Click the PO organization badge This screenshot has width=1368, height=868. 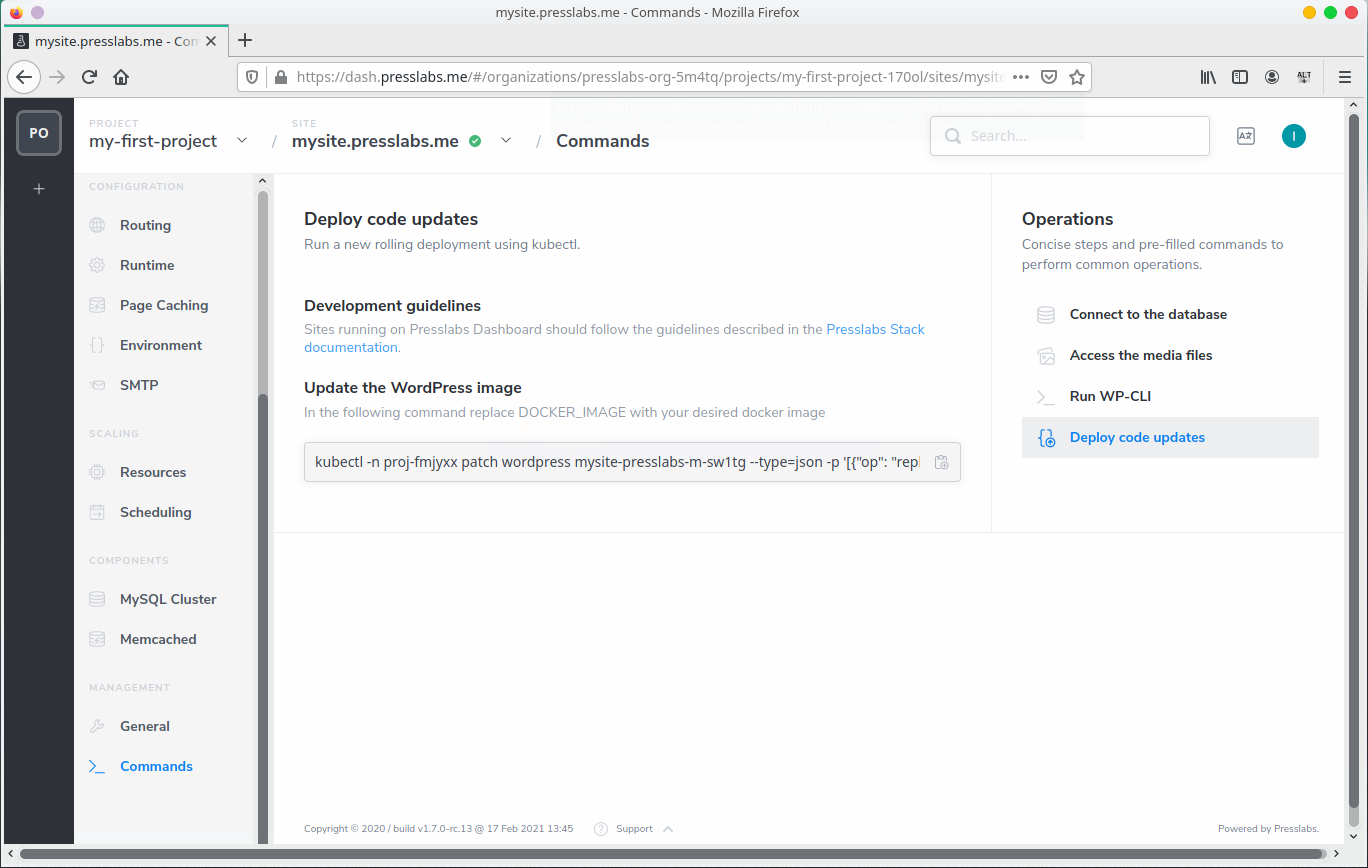point(39,133)
